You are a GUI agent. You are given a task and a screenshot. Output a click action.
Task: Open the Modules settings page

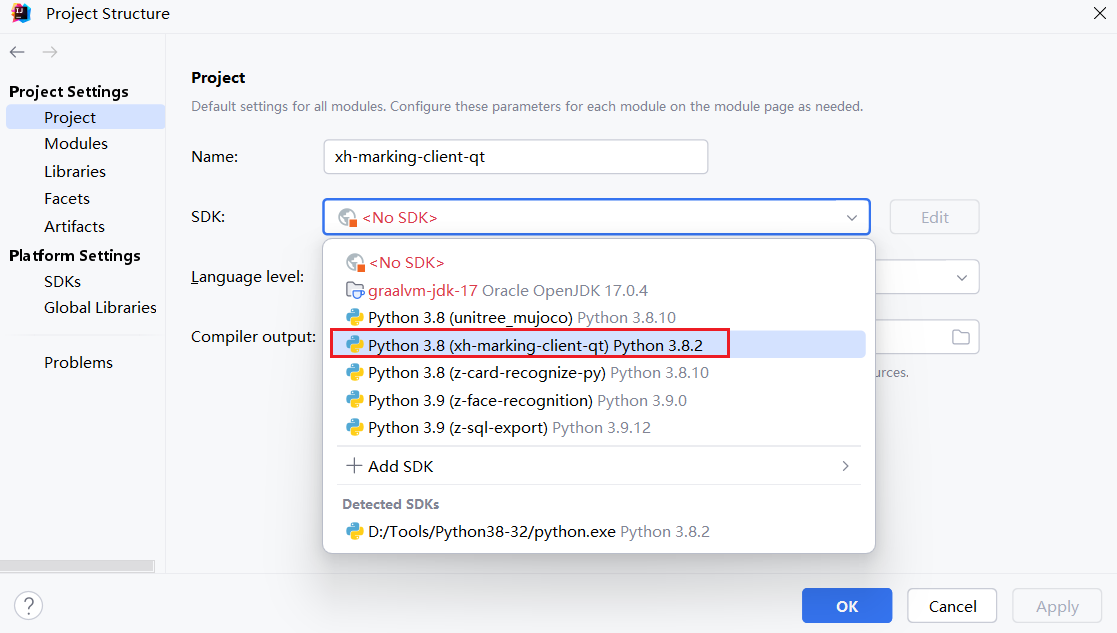(x=76, y=144)
